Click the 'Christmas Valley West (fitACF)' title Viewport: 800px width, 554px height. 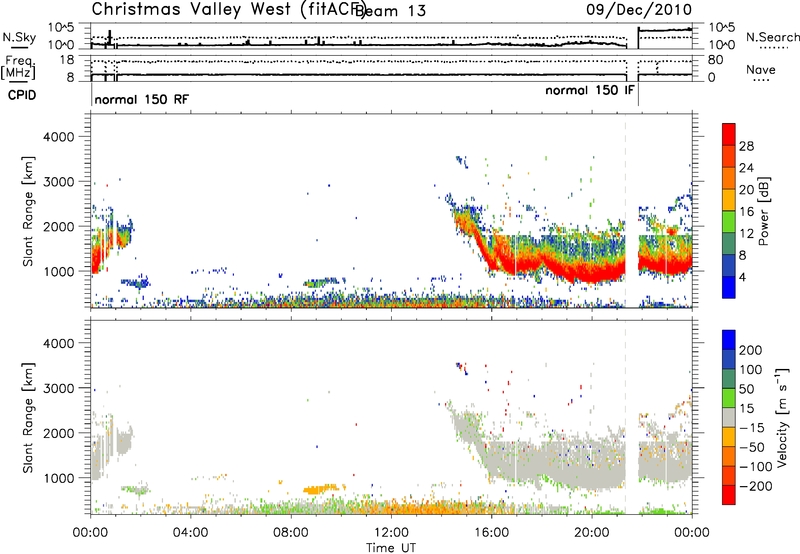point(228,10)
